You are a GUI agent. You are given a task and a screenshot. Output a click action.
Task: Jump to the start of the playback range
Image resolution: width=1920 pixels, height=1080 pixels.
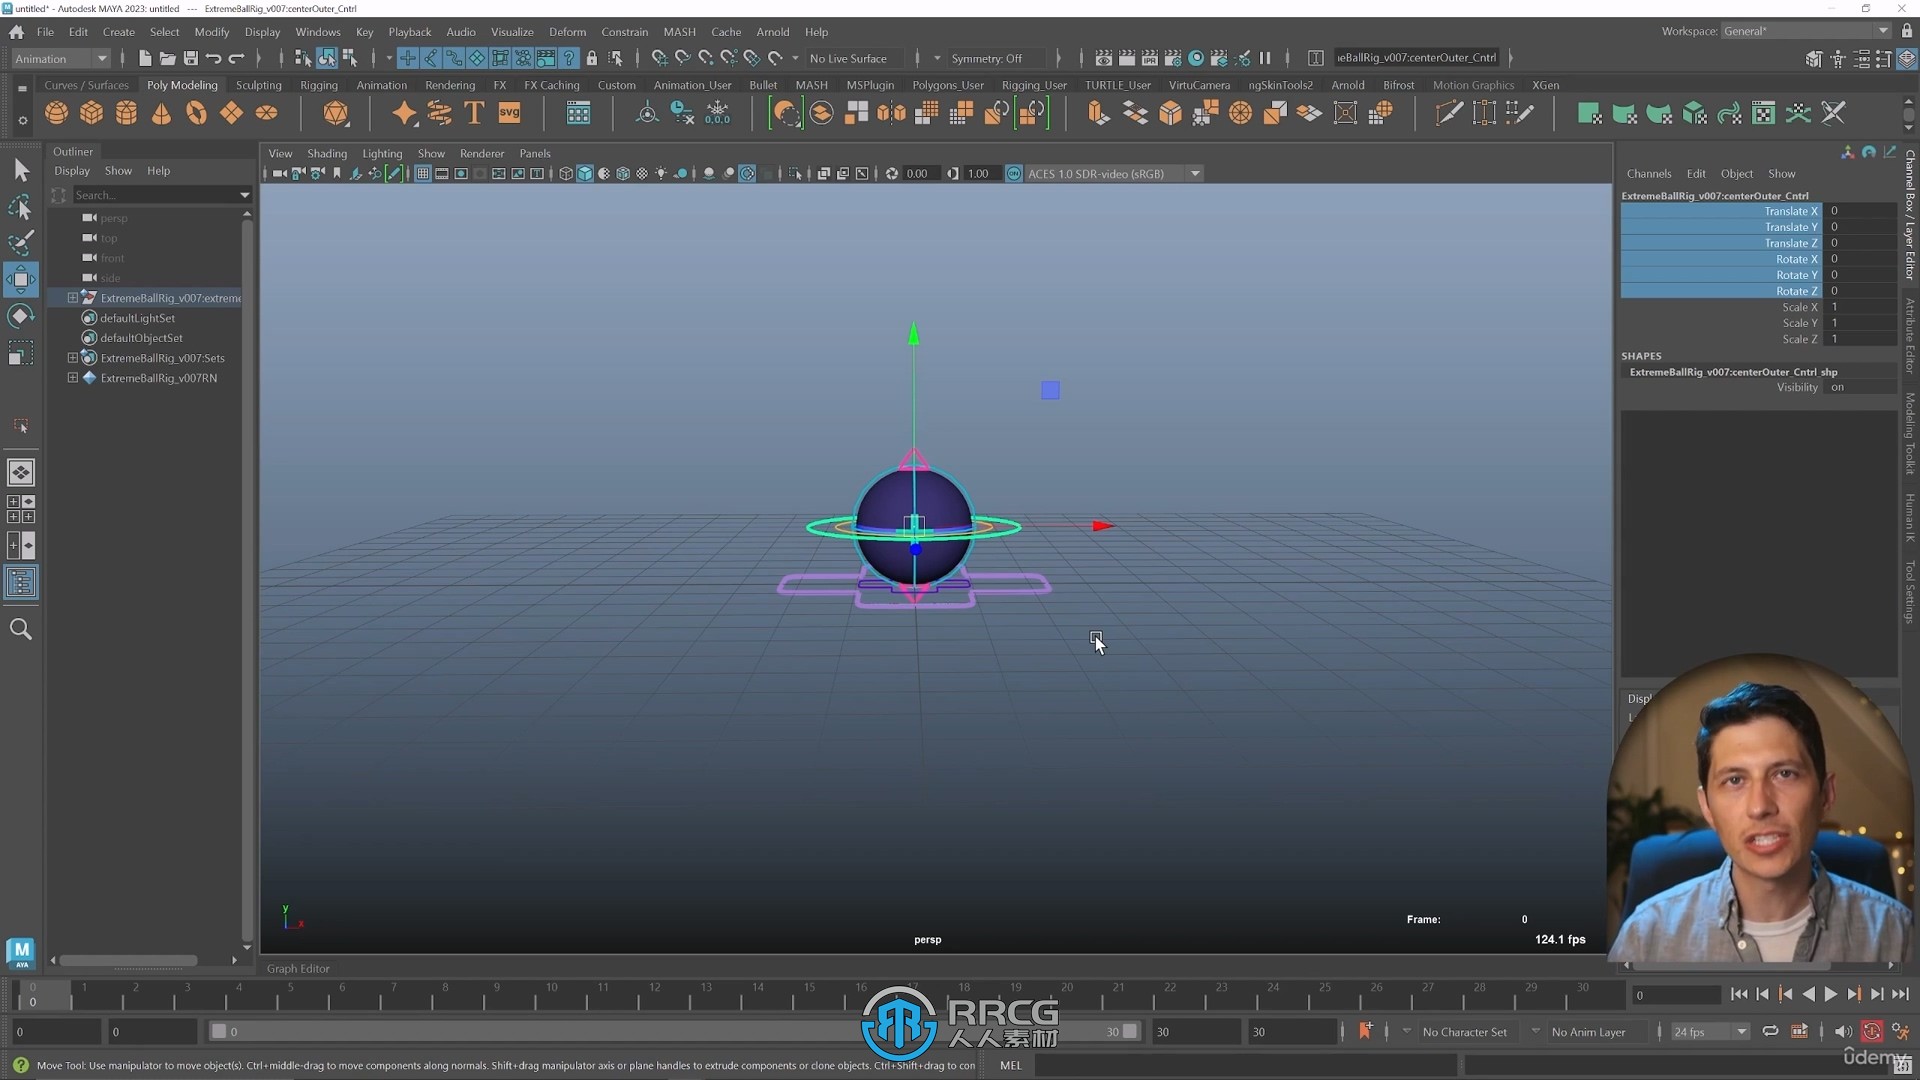point(1739,994)
